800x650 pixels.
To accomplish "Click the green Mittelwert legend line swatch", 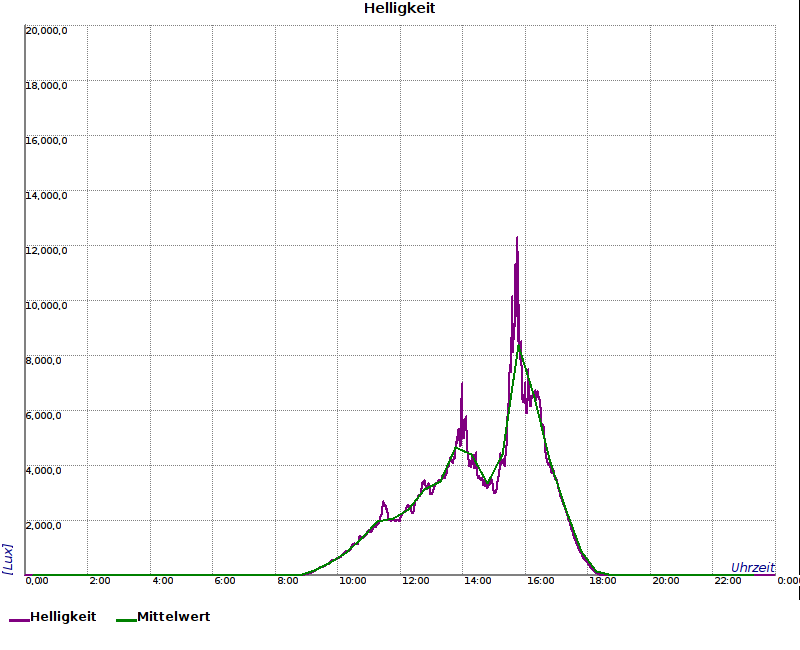I will tap(126, 620).
